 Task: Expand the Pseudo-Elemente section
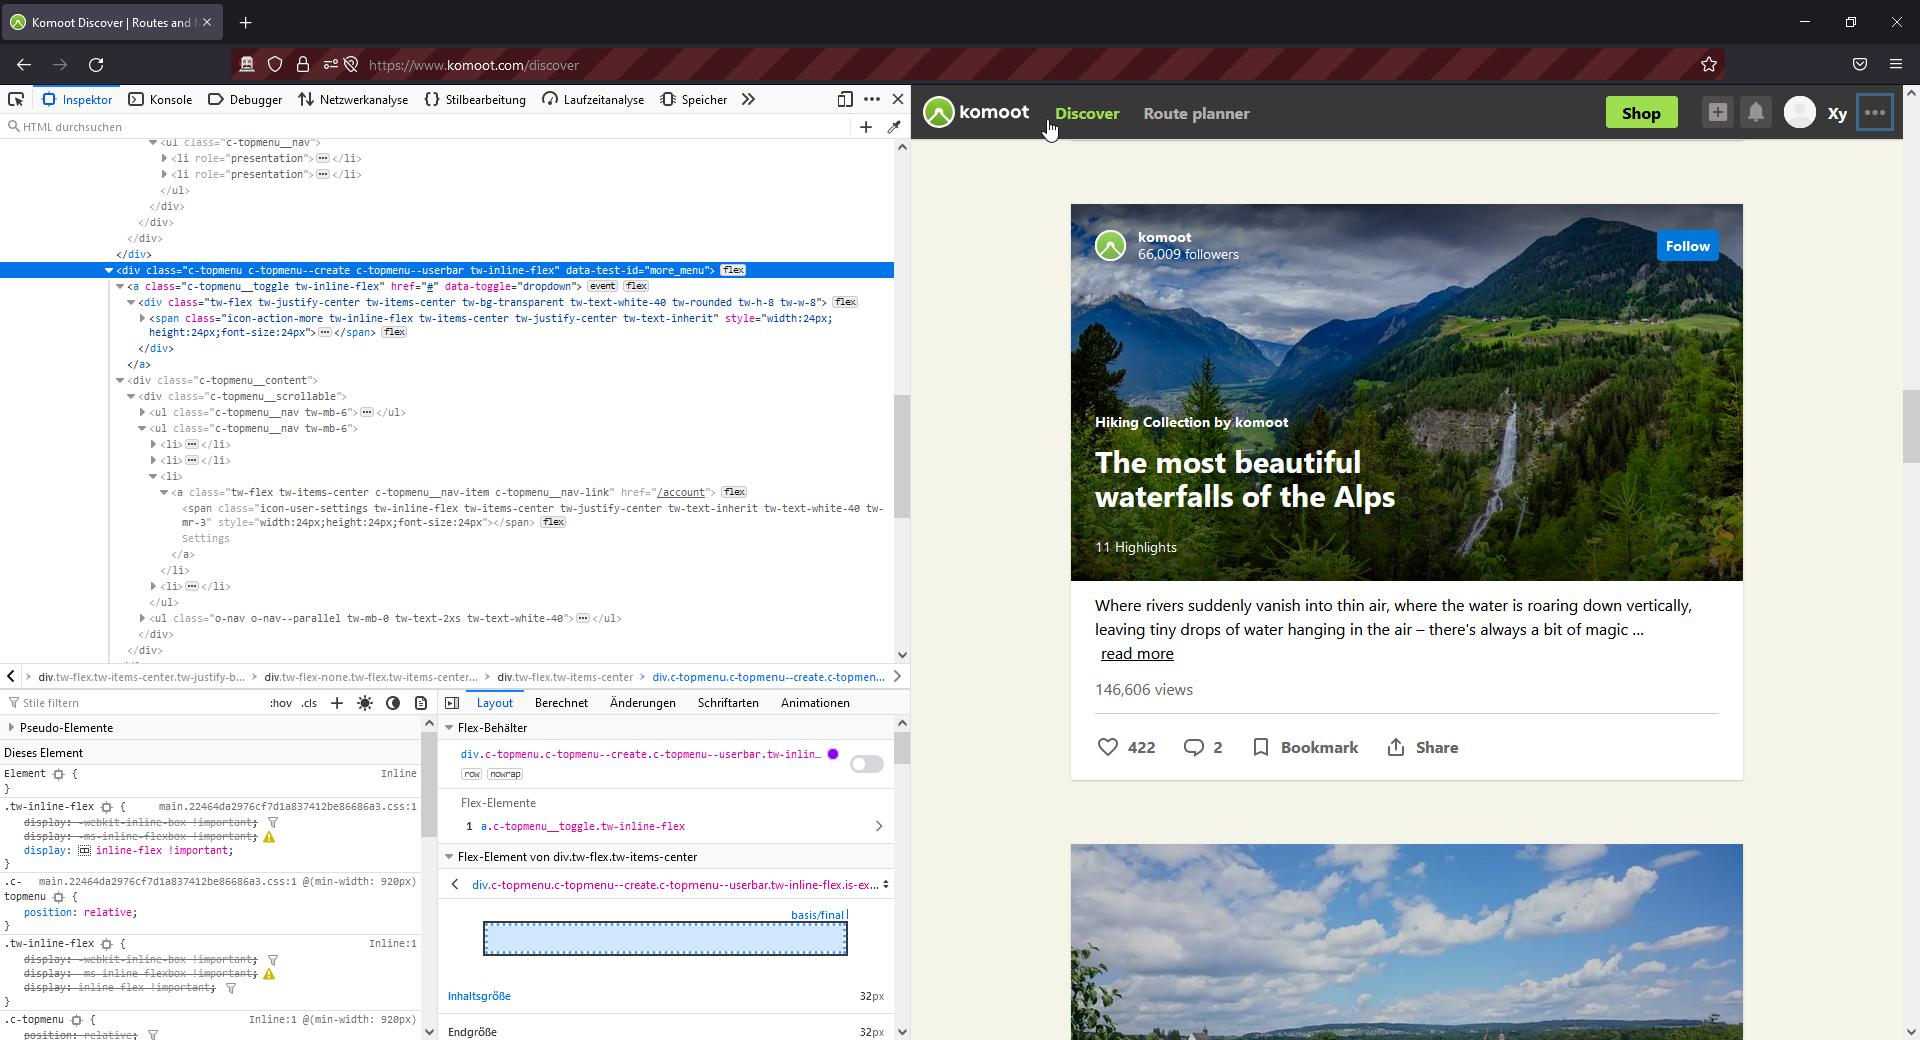11,728
